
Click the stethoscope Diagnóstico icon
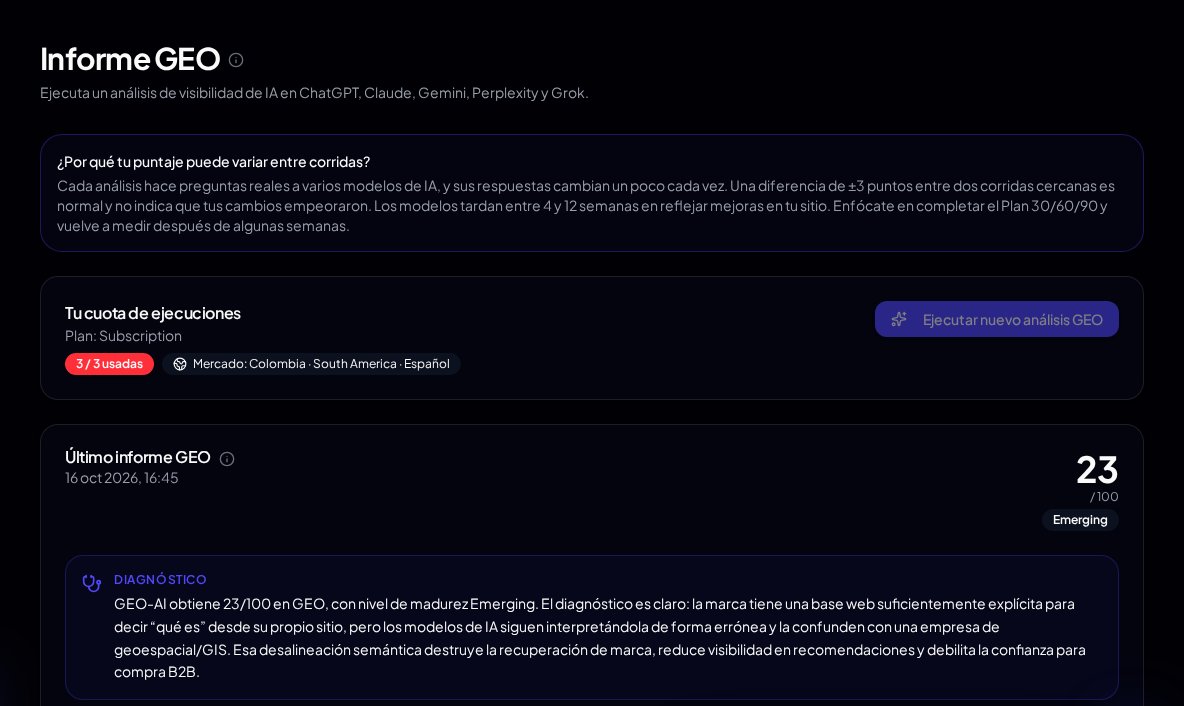click(91, 582)
